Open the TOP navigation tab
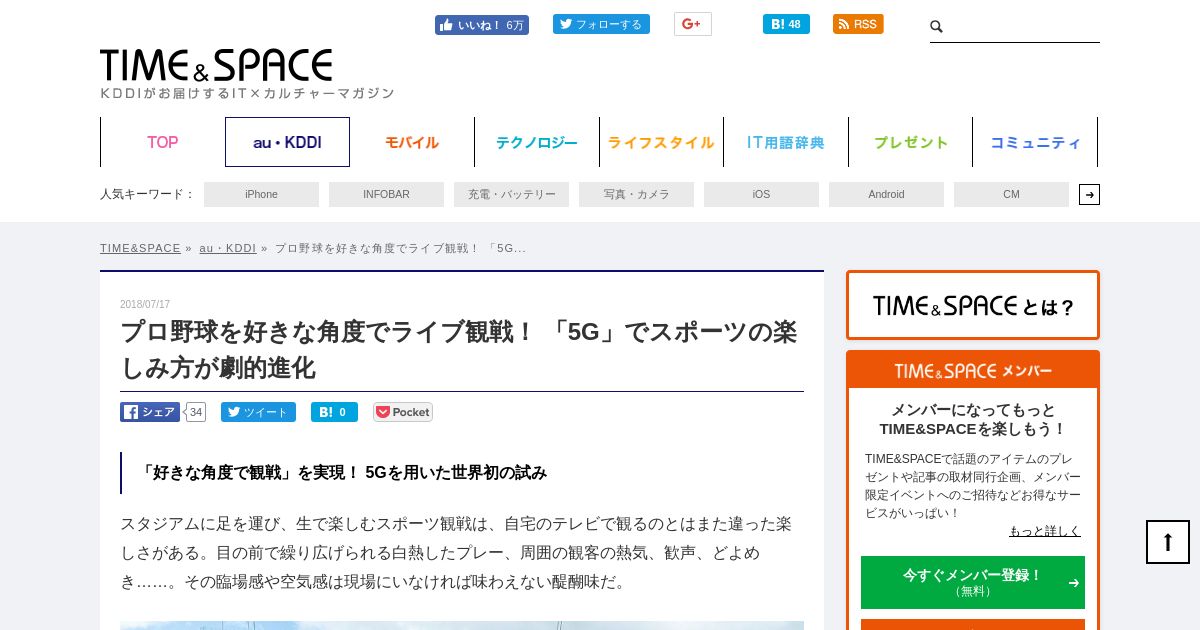This screenshot has height=630, width=1200. pos(163,142)
